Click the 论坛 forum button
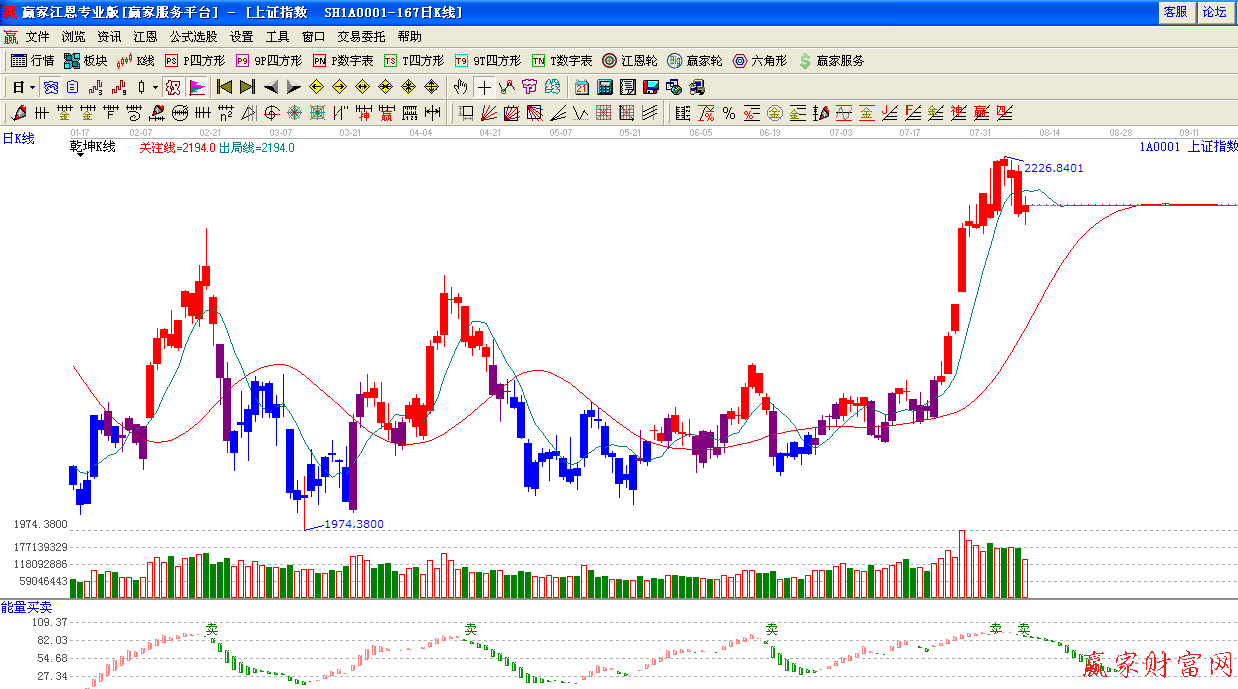Viewport: 1238px width, 689px height. [x=1214, y=12]
